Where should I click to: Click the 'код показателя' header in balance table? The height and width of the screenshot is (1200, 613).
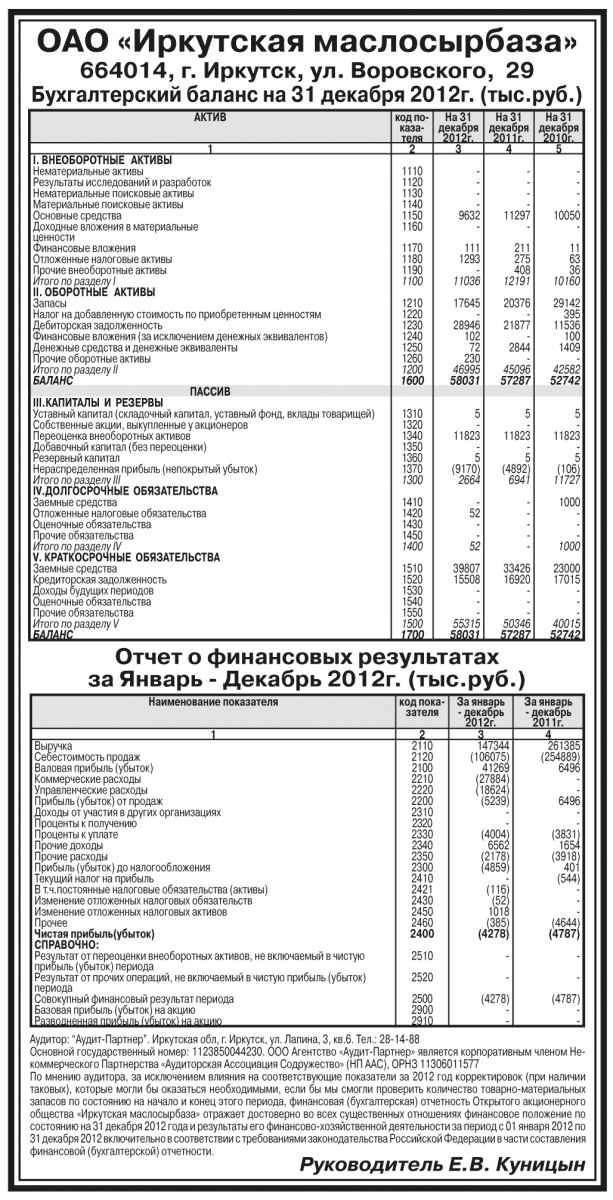click(409, 128)
